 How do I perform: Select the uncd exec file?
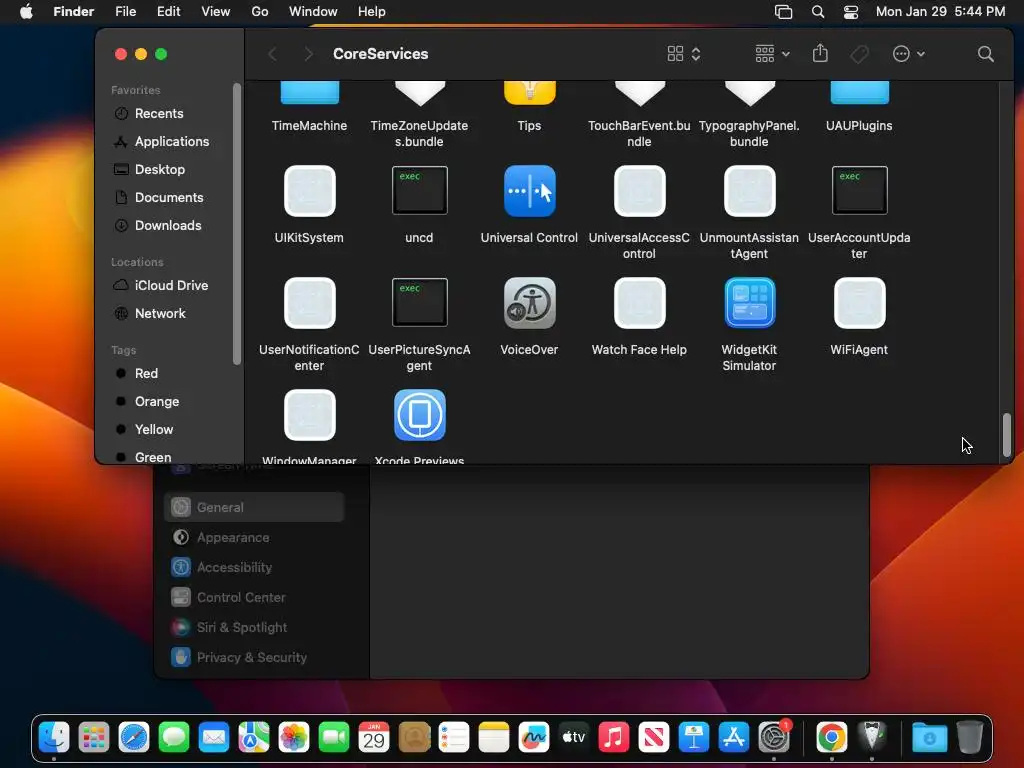(x=420, y=191)
